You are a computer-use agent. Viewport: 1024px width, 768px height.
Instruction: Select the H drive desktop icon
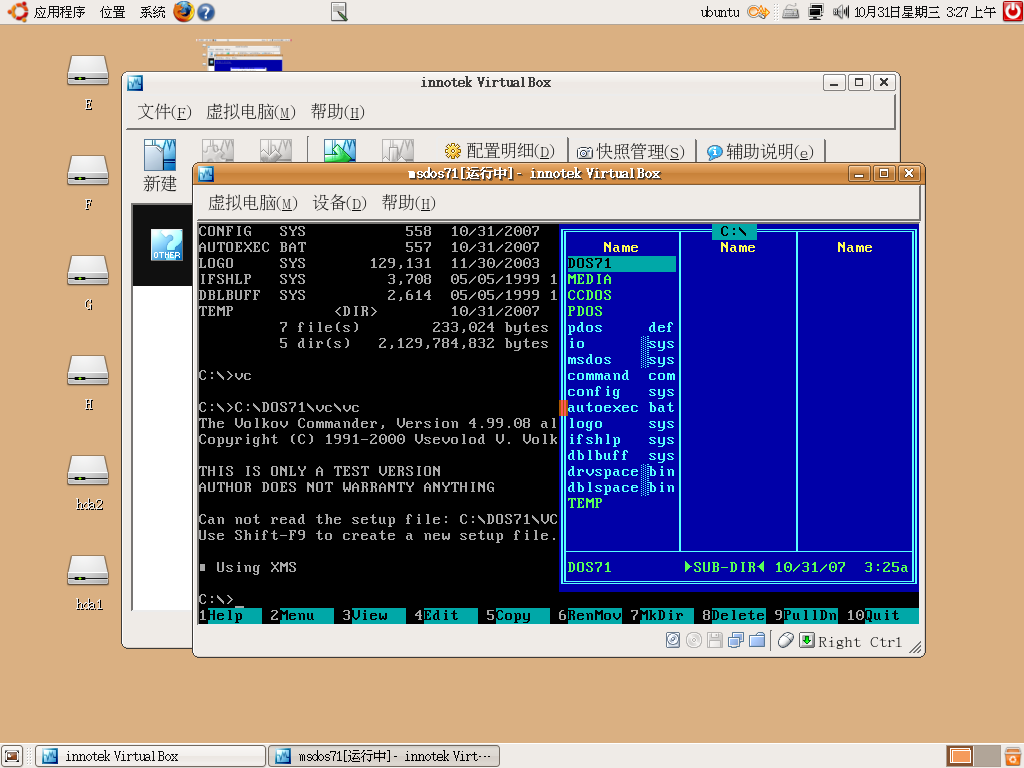(x=88, y=382)
